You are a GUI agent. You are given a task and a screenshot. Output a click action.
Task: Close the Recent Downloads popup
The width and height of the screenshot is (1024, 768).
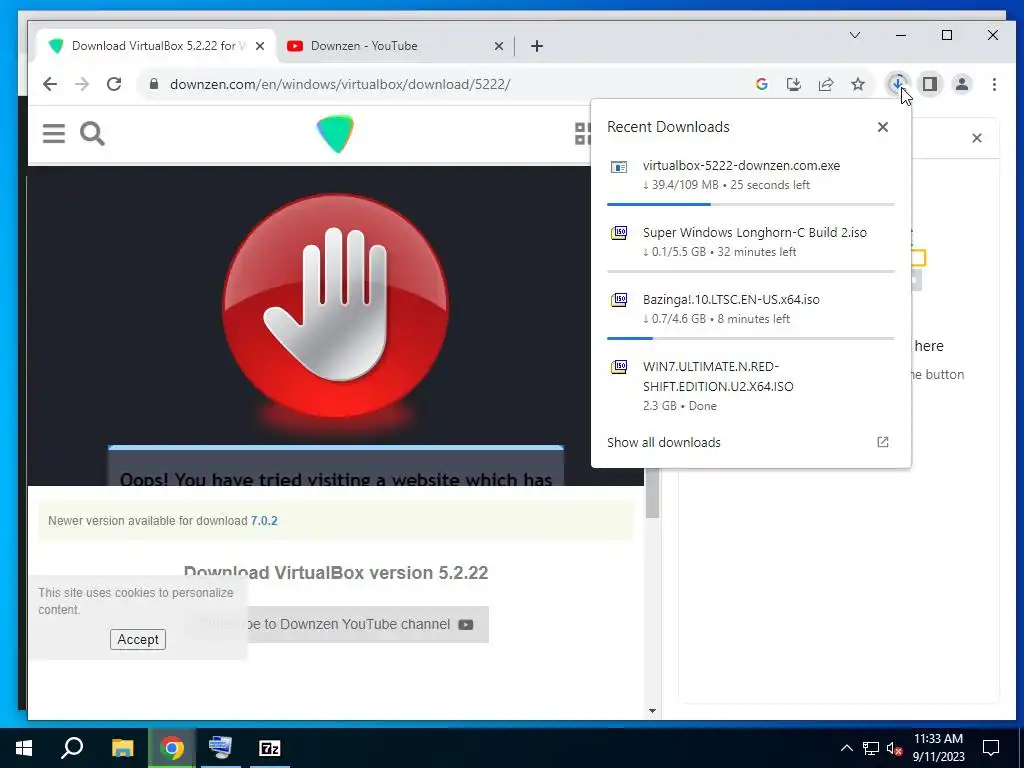[883, 127]
